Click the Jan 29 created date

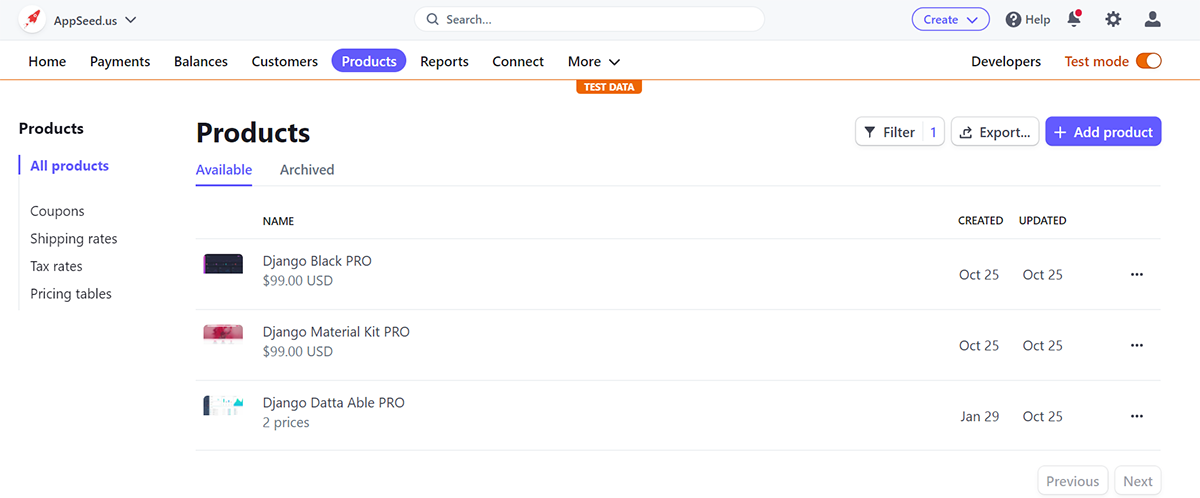tap(980, 416)
